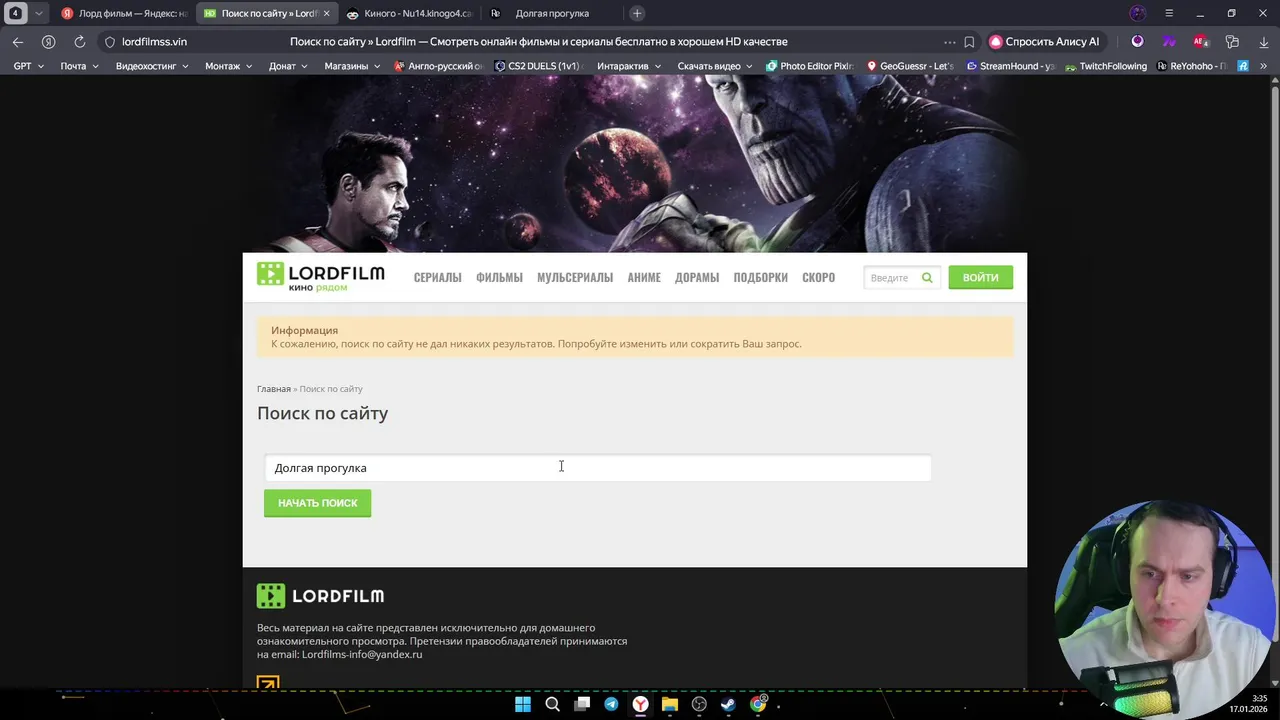The image size is (1280, 720).
Task: Open the Англо-русский bookmark
Action: pos(438,66)
